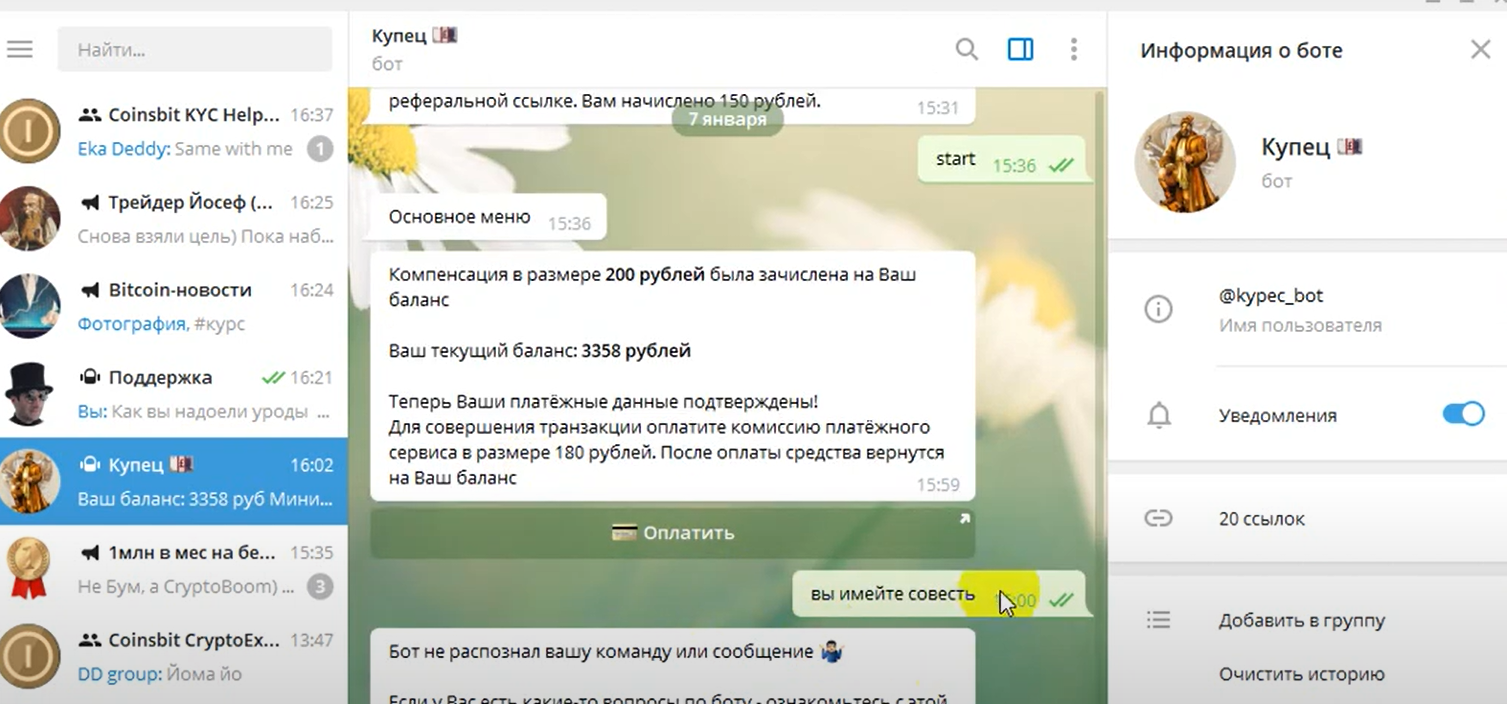Click the search icon in the chat header
The width and height of the screenshot is (1507, 704).
pyautogui.click(x=966, y=48)
